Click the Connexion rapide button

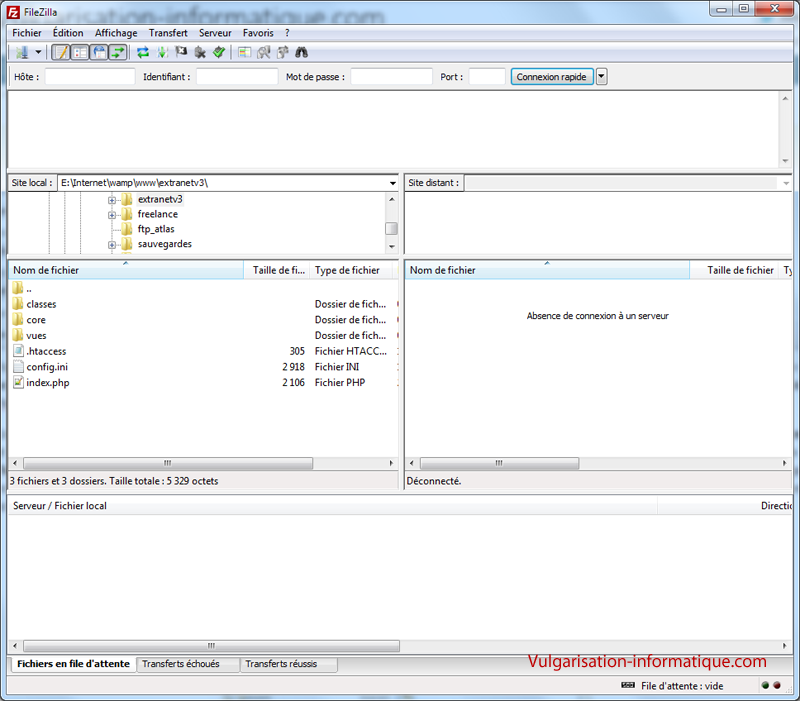coord(552,77)
